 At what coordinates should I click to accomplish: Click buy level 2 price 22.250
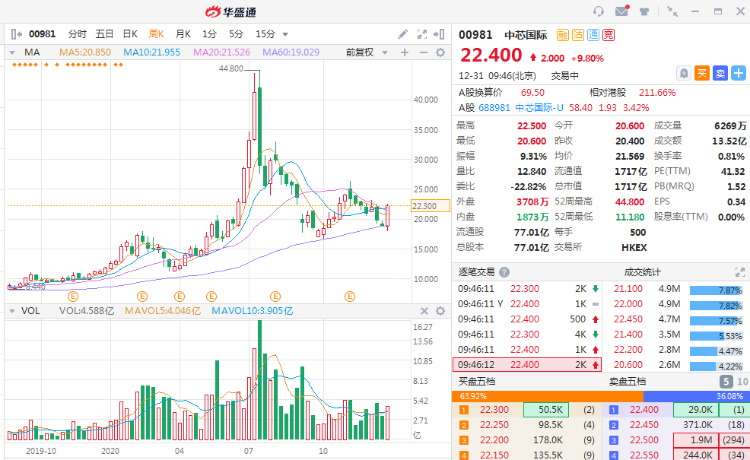click(x=494, y=425)
